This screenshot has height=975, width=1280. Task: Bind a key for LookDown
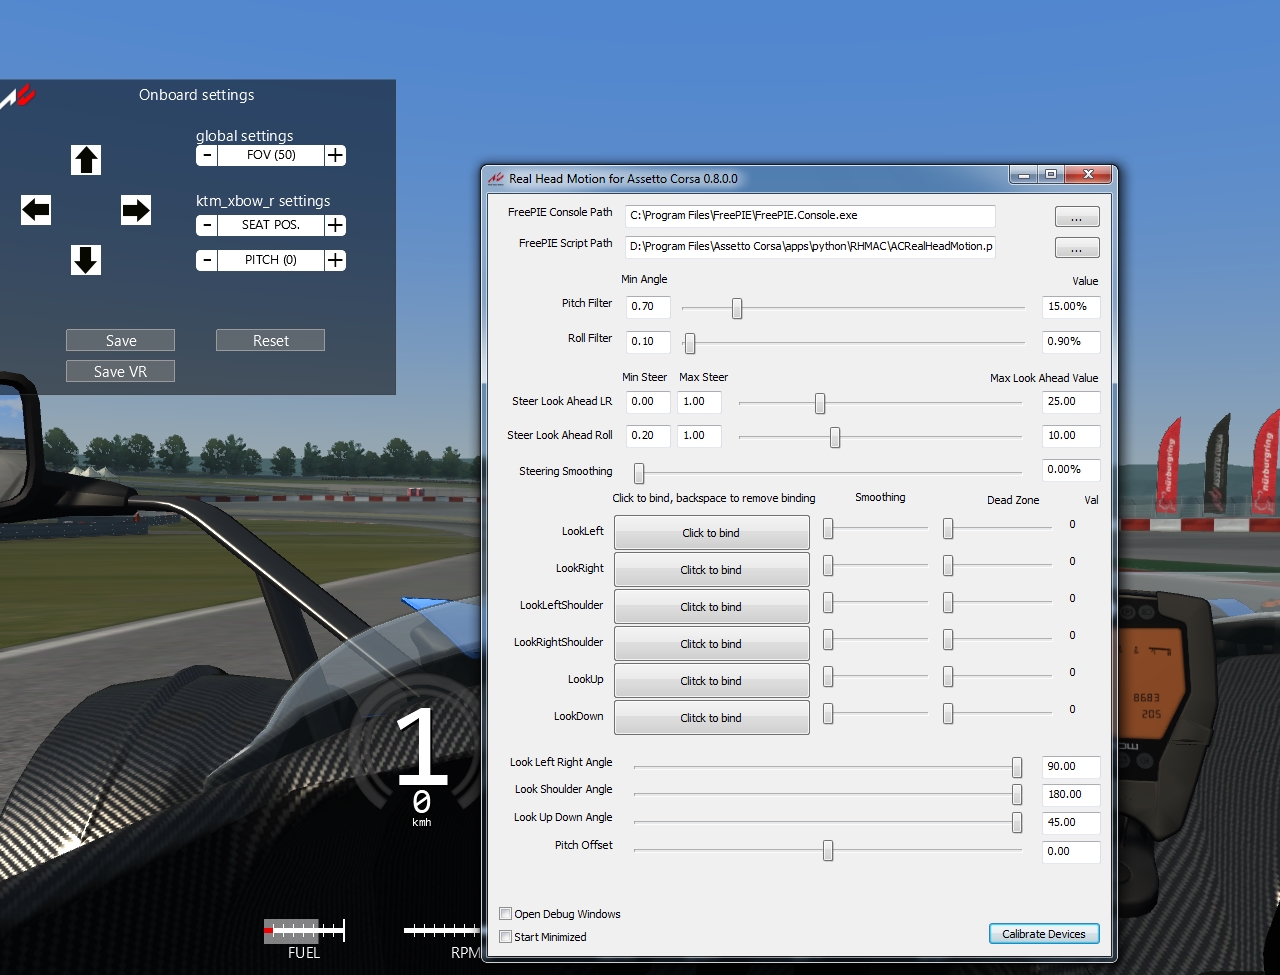[x=711, y=718]
